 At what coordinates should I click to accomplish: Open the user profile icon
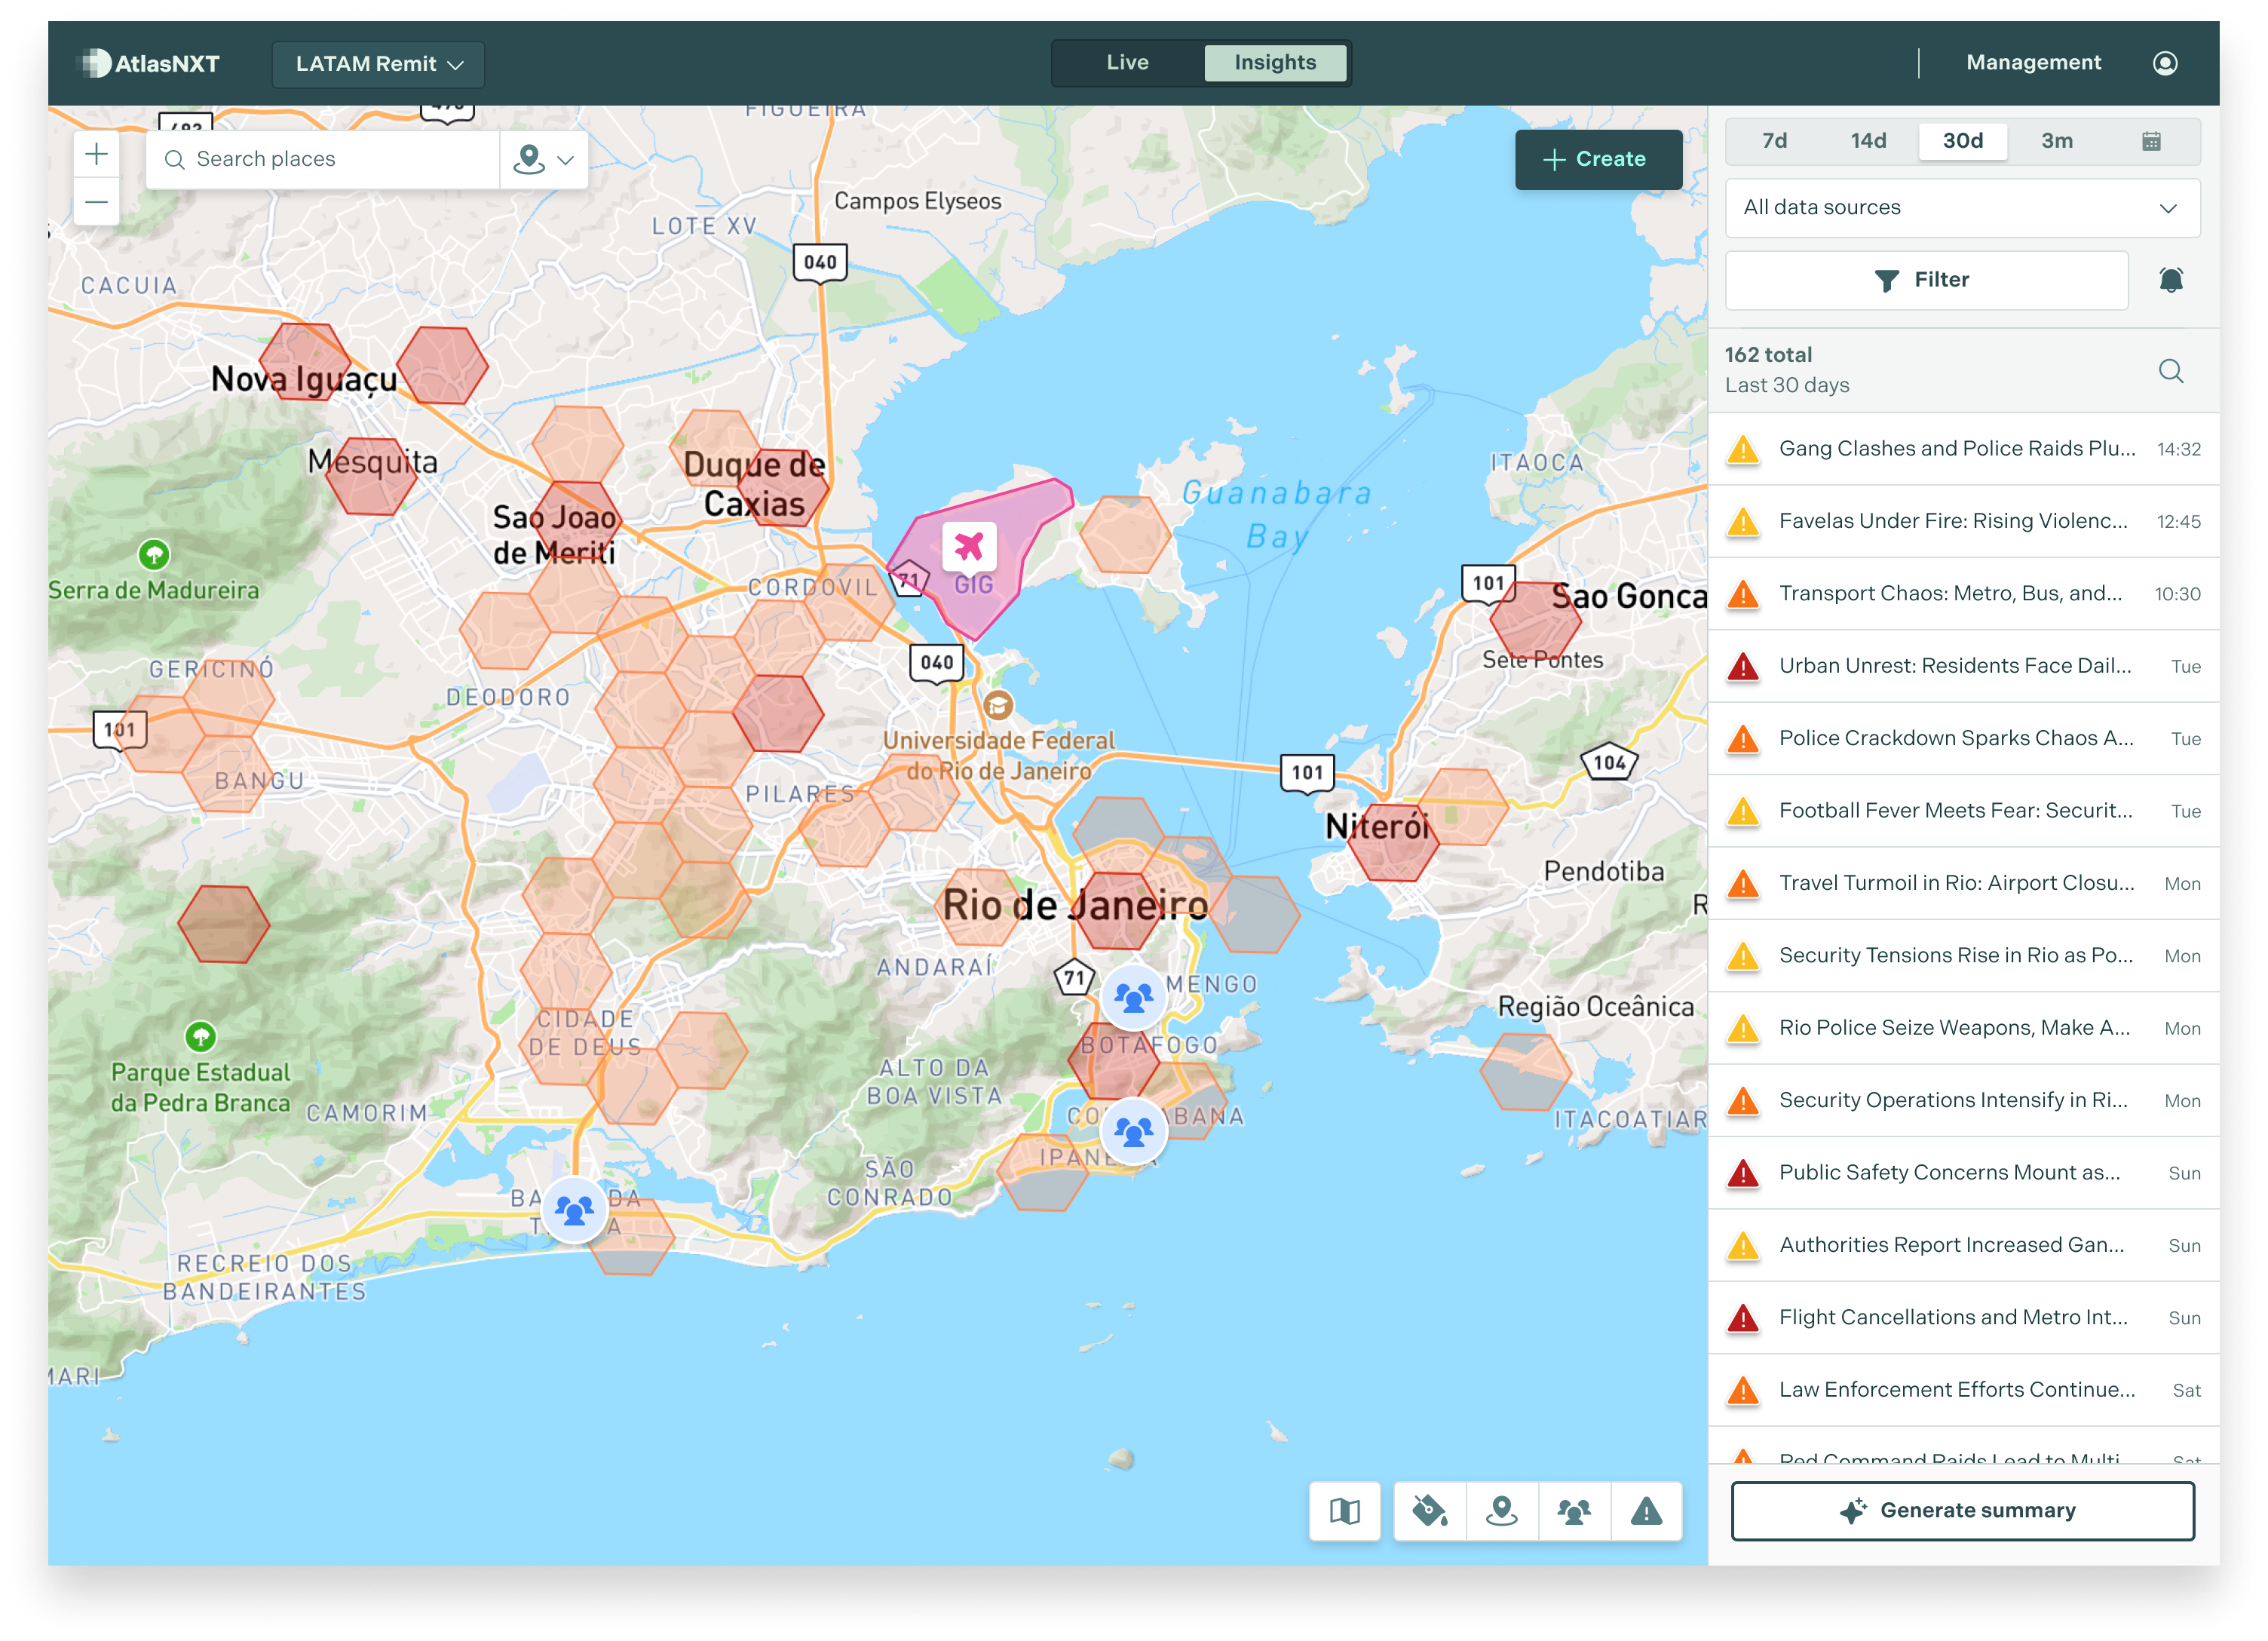[2164, 63]
